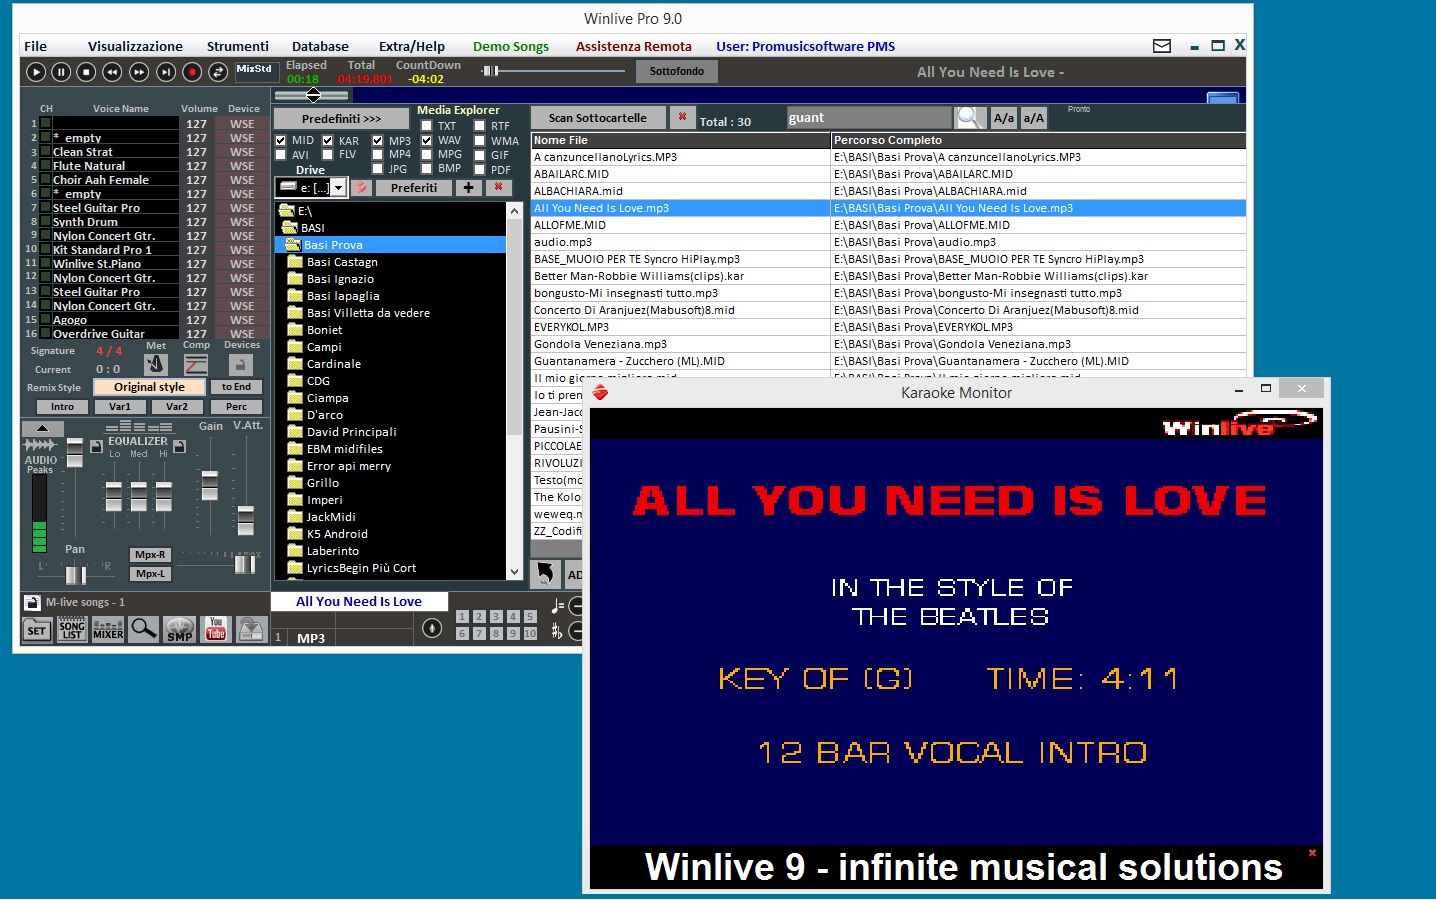Open the SET folder icon
This screenshot has height=900, width=1436.
[x=37, y=630]
